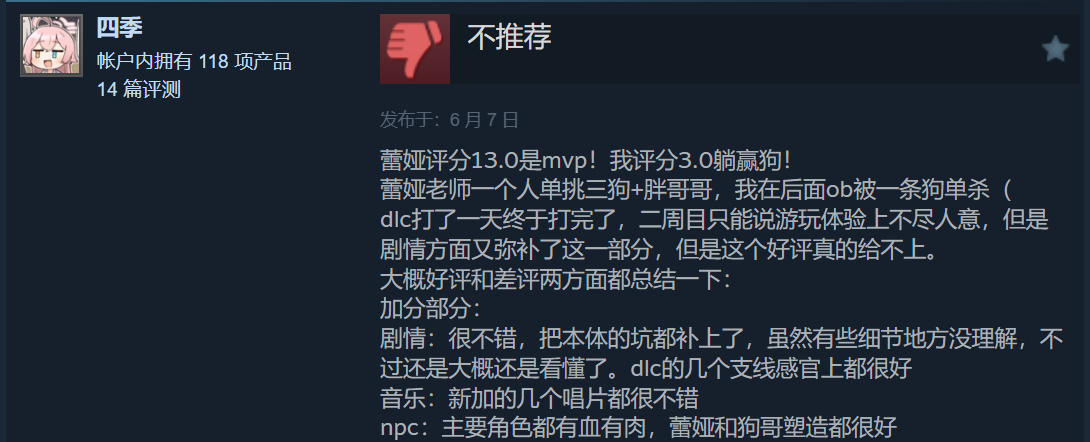Click the 音乐:新加的几个唱片都很不错 line
The width and height of the screenshot is (1090, 442).
point(539,399)
